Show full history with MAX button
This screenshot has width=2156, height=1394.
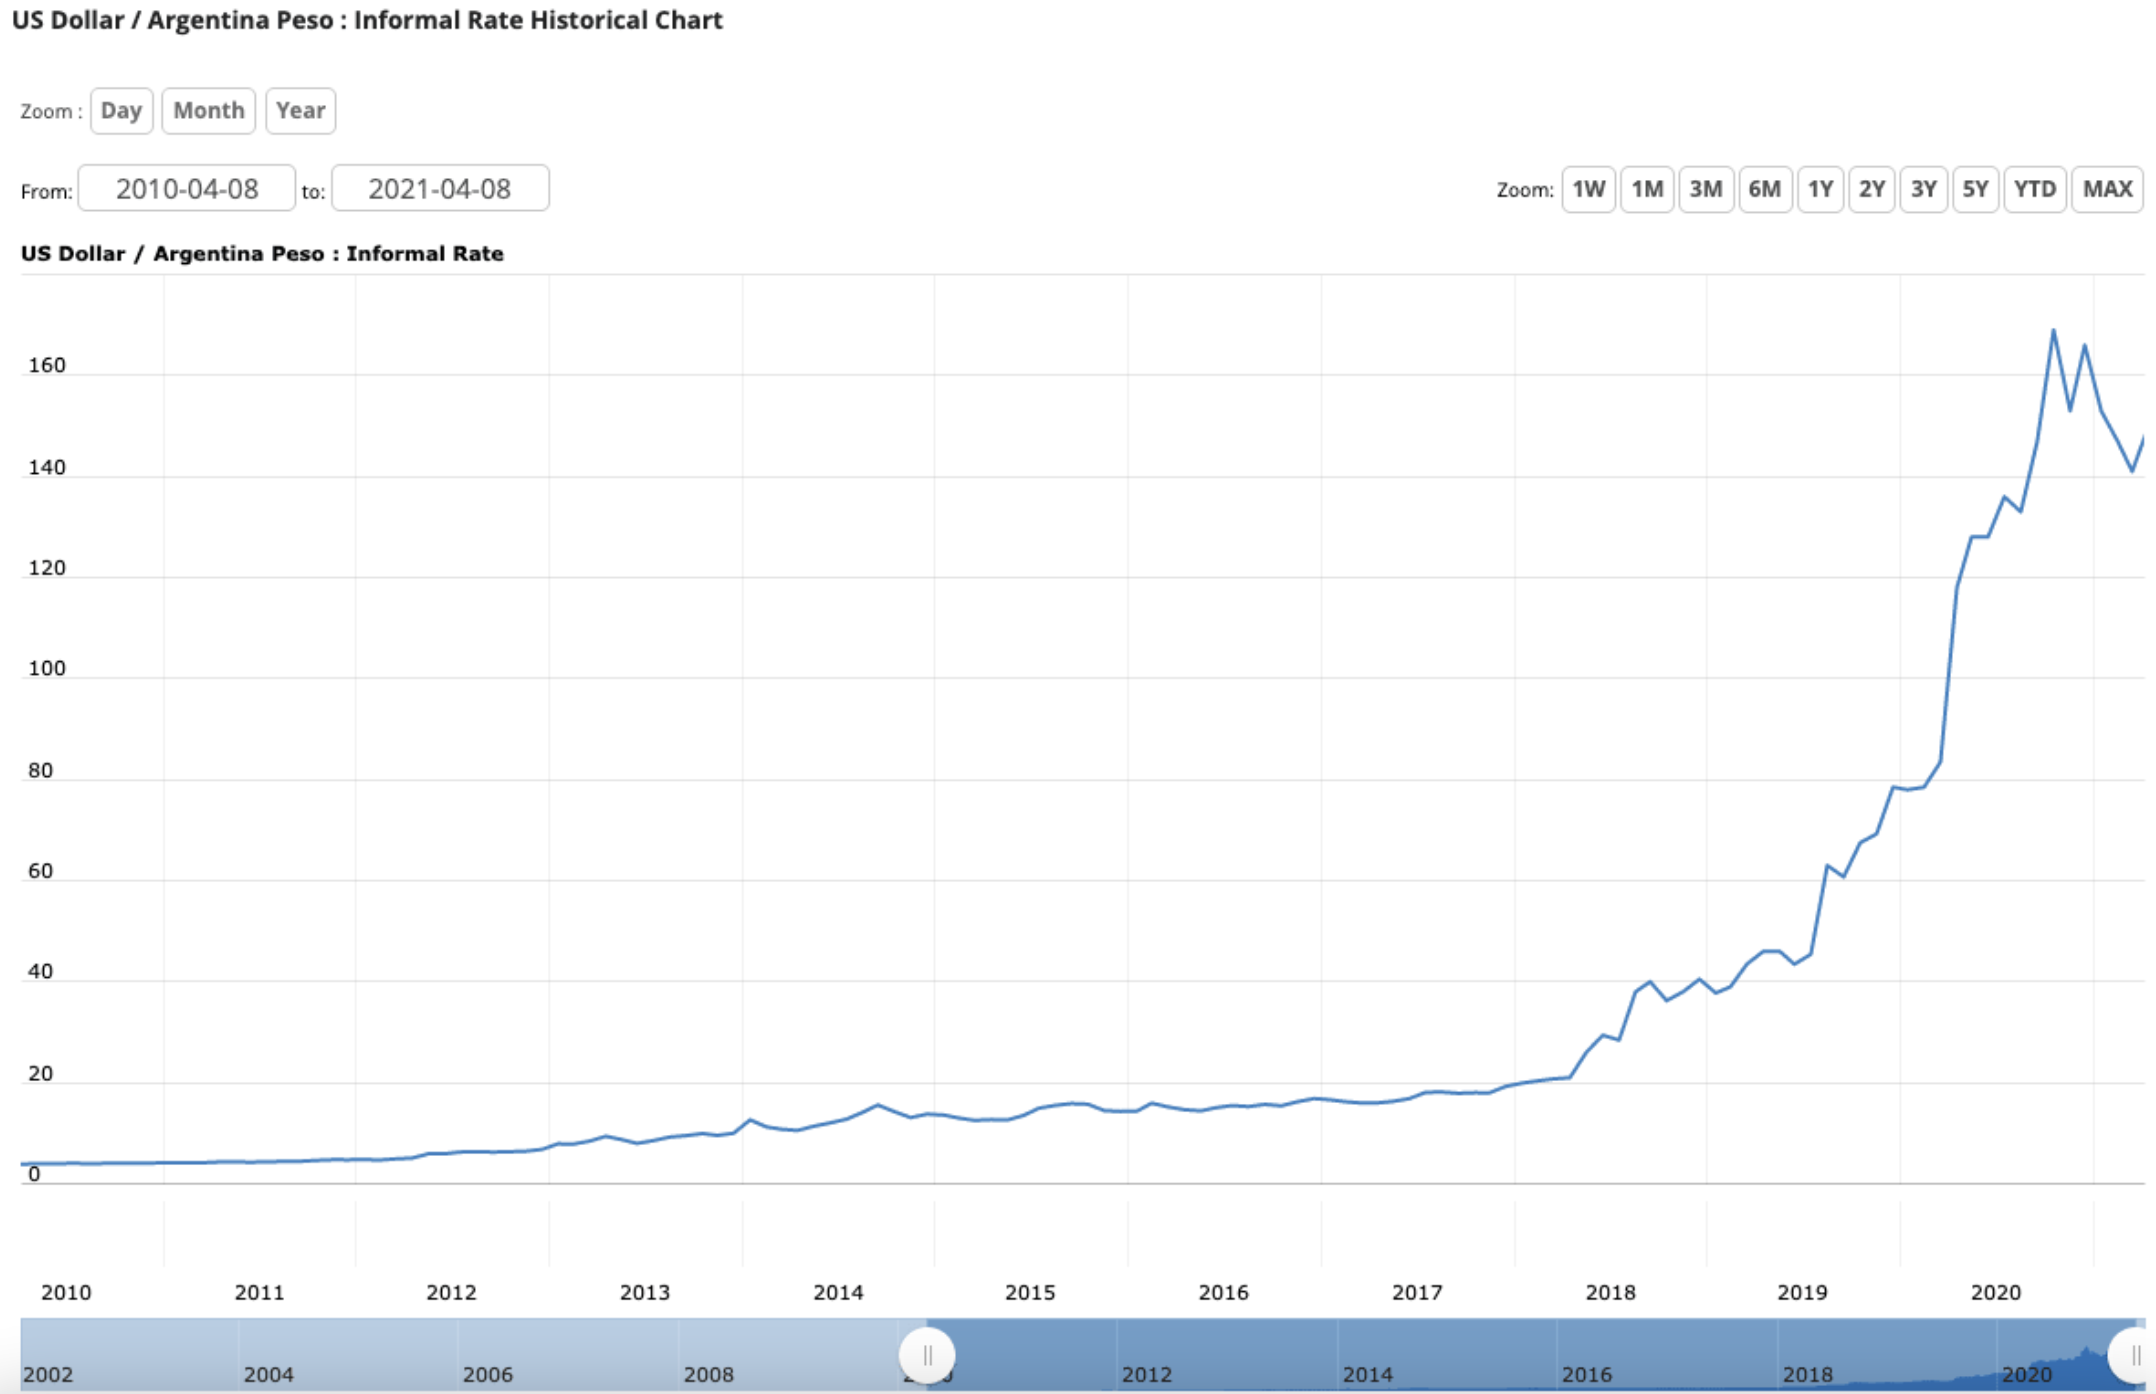[x=2107, y=189]
